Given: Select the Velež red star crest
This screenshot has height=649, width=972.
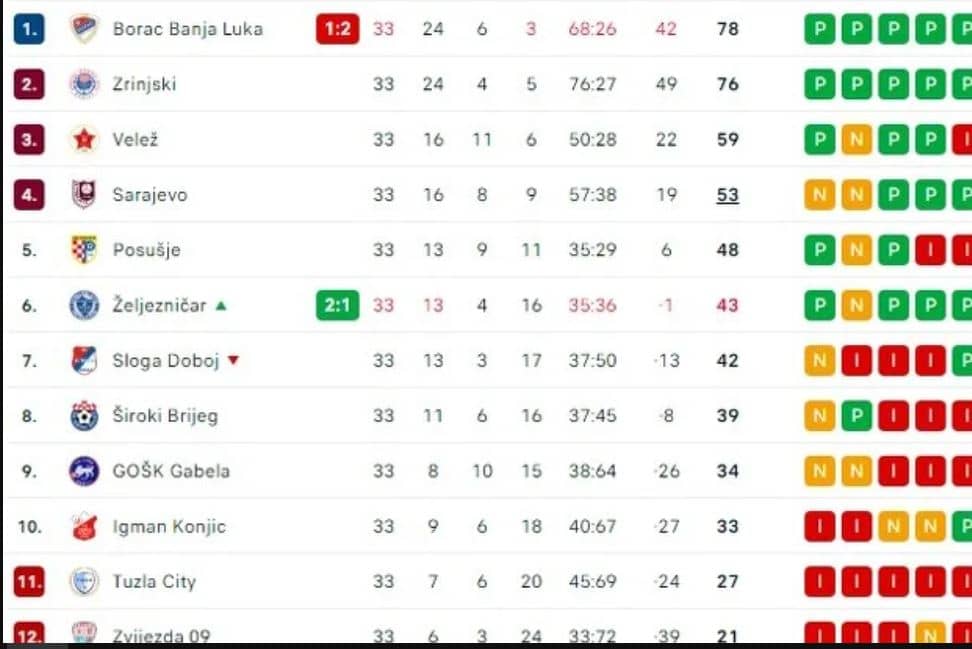Looking at the screenshot, I should click(x=84, y=139).
